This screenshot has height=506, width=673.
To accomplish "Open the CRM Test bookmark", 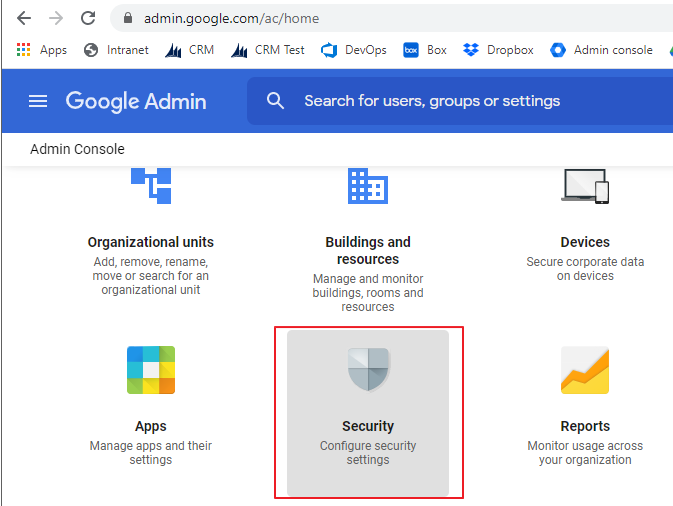I will [x=268, y=50].
